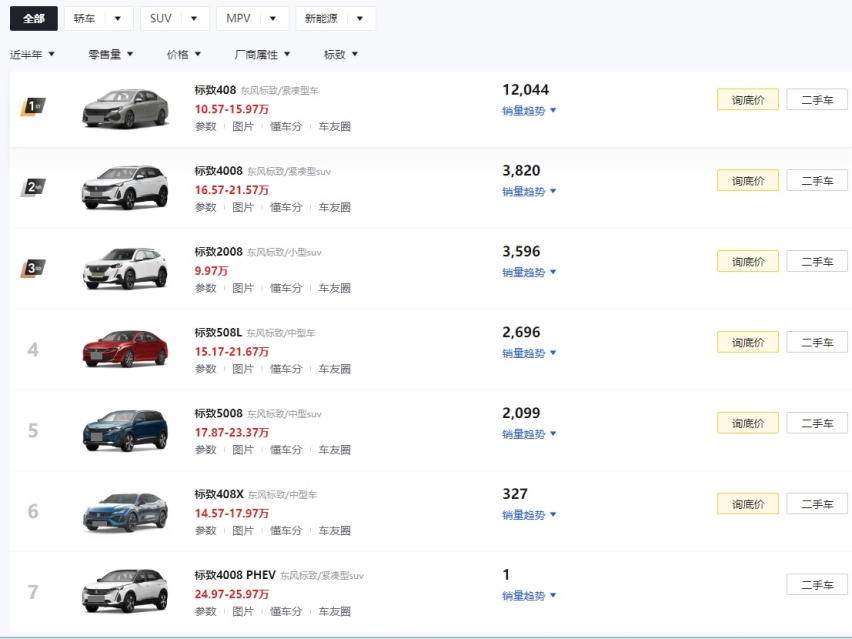Open the 标致2008 car thumbnail
This screenshot has height=639, width=852.
(126, 268)
